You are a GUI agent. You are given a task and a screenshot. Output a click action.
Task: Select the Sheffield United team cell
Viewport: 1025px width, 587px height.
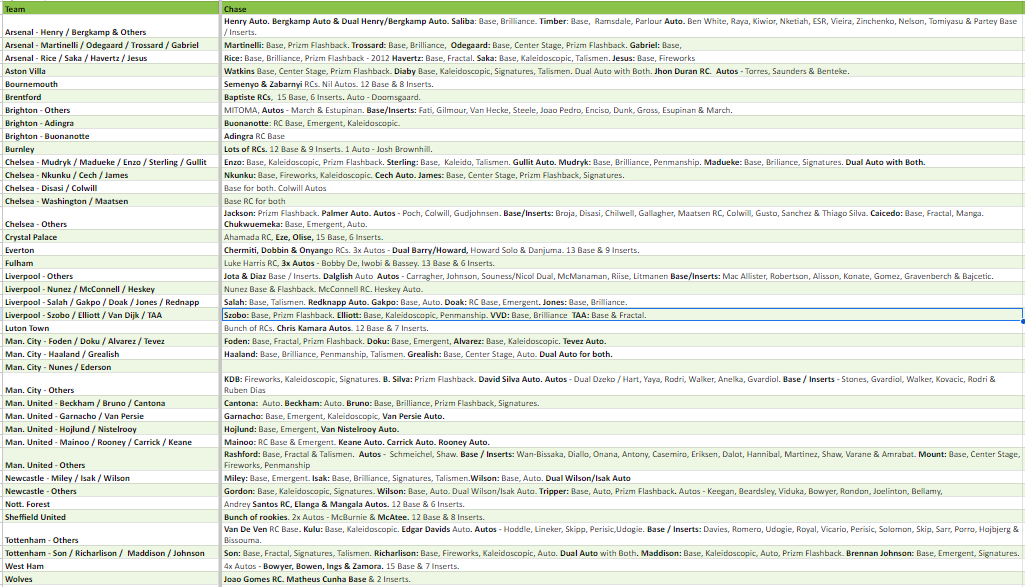click(x=110, y=518)
